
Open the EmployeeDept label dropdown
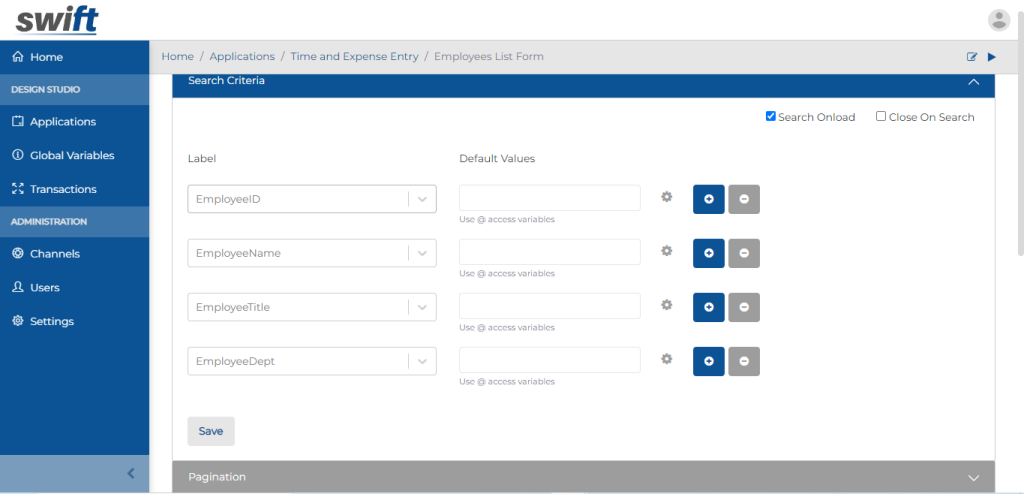tap(312, 361)
